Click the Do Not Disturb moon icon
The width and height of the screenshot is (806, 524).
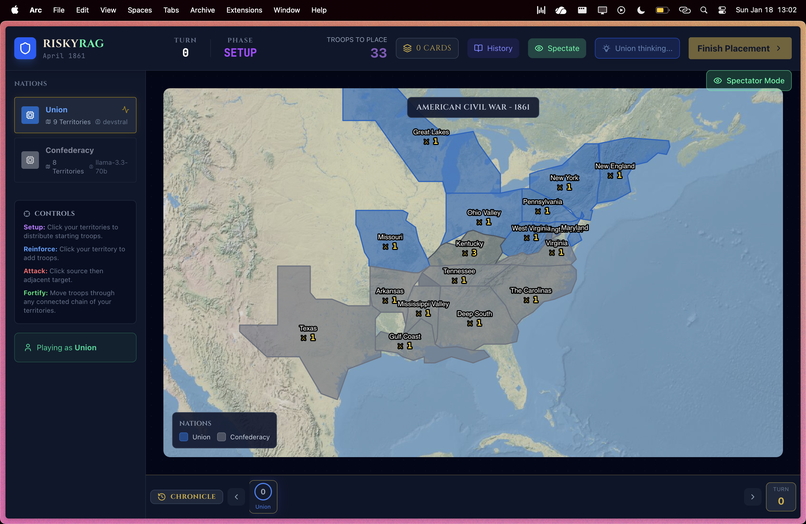(641, 10)
